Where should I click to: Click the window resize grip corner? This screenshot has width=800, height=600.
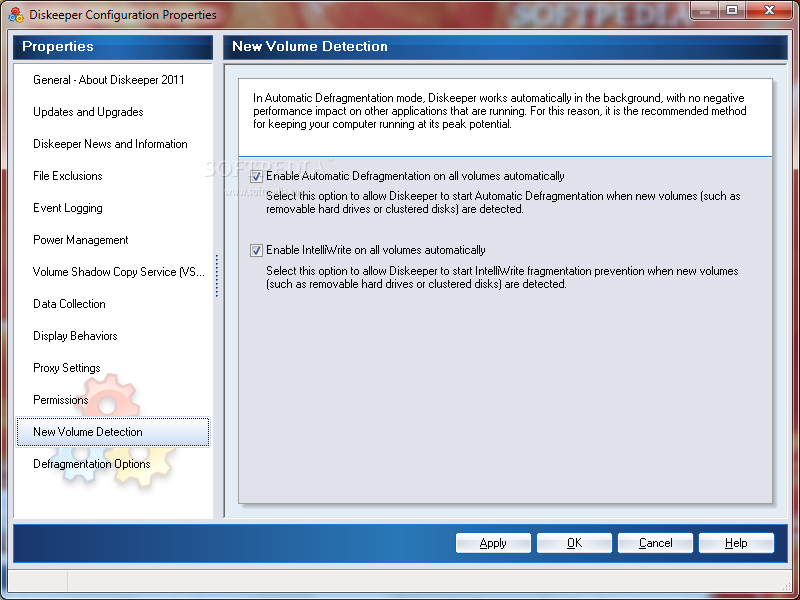pyautogui.click(x=786, y=586)
